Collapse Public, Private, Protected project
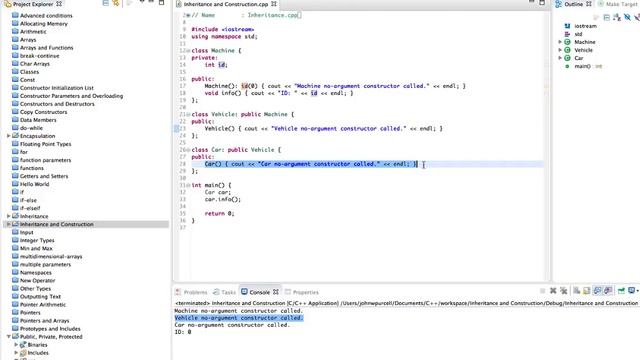Screen dimensions: 640x360 pos(9,337)
